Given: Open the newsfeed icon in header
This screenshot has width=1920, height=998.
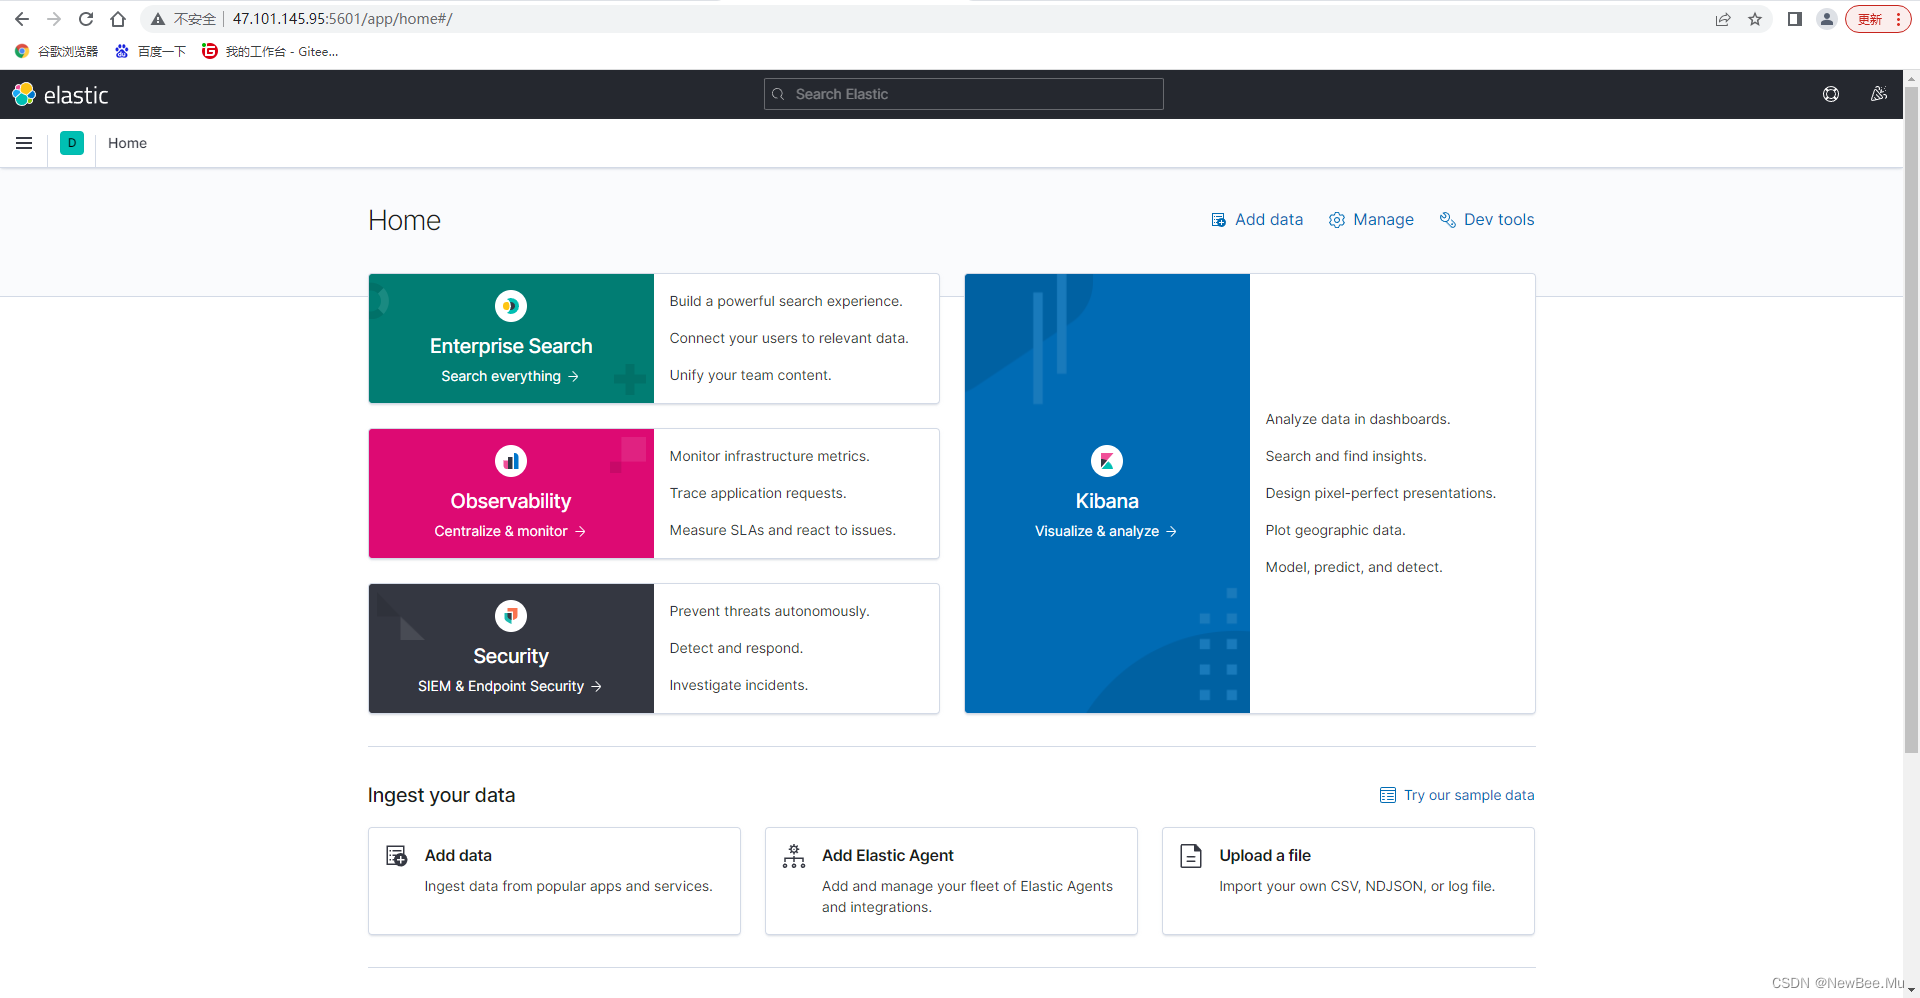Looking at the screenshot, I should pyautogui.click(x=1879, y=94).
